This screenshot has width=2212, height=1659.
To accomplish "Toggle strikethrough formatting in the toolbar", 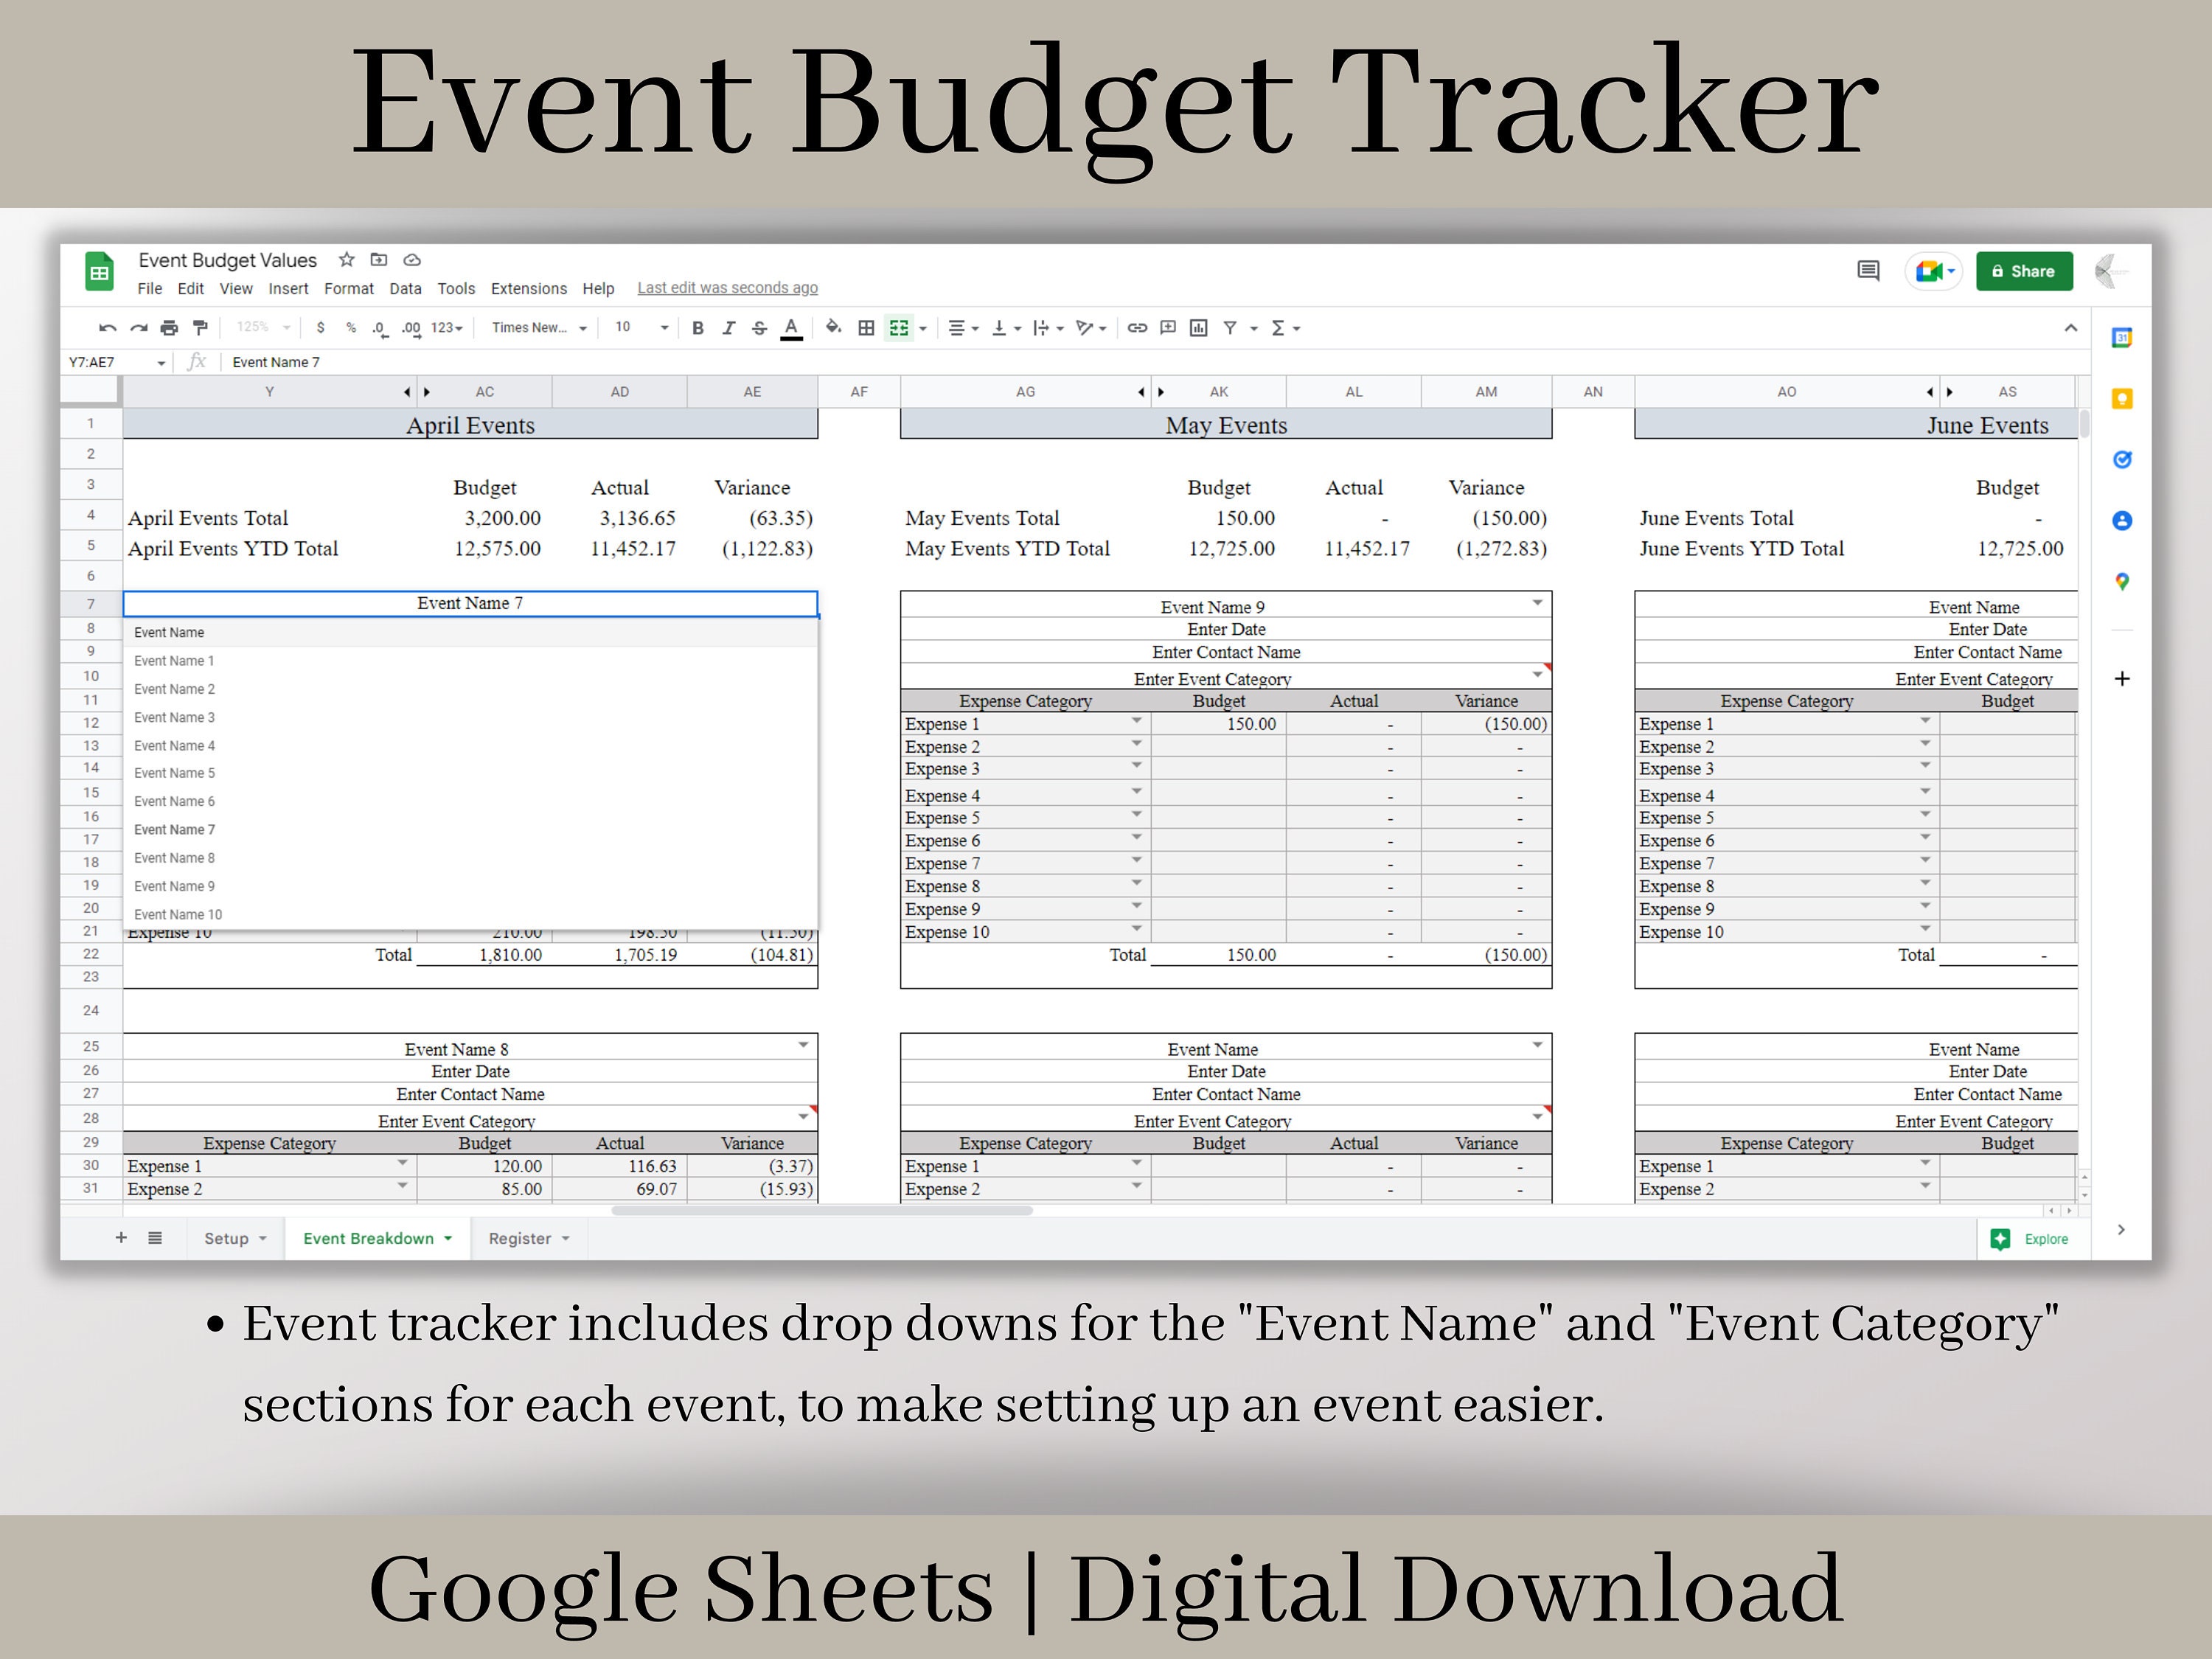I will click(x=759, y=327).
